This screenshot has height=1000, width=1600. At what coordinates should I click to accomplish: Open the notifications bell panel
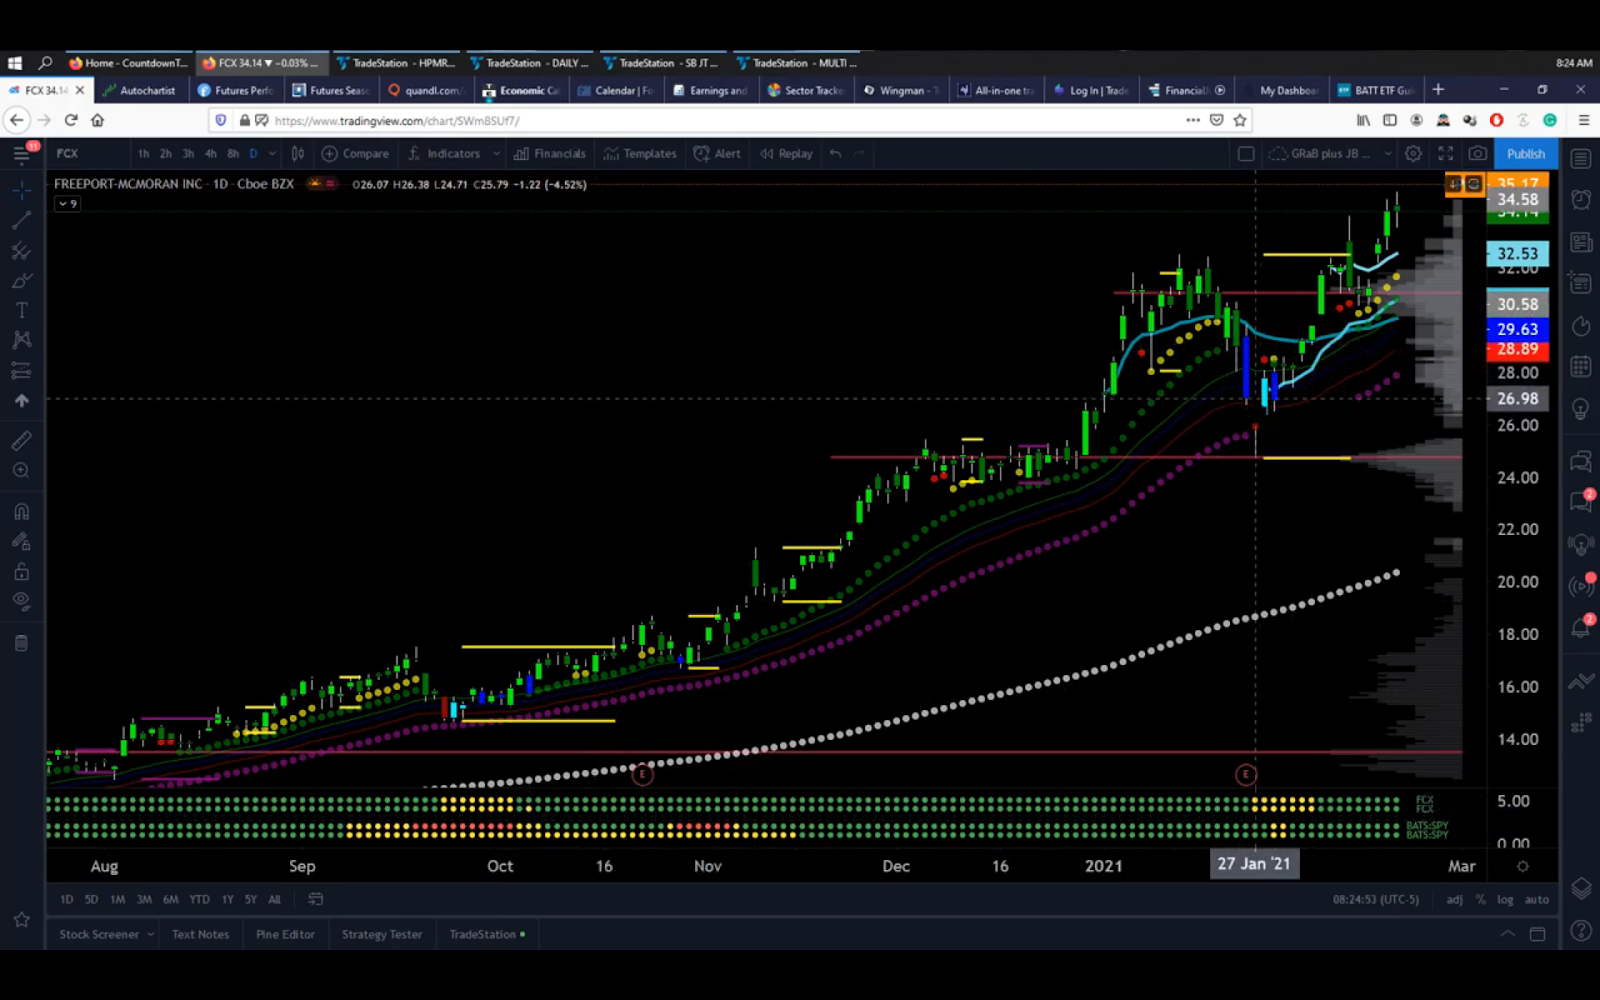click(1581, 628)
